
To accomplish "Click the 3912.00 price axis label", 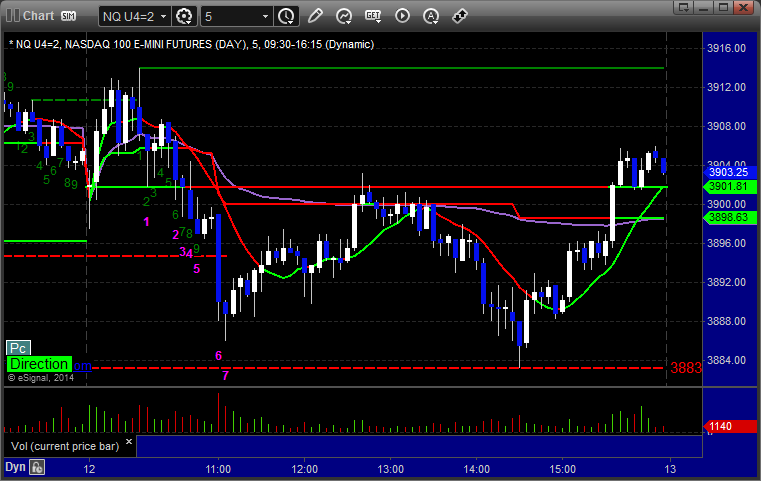I will pyautogui.click(x=726, y=87).
